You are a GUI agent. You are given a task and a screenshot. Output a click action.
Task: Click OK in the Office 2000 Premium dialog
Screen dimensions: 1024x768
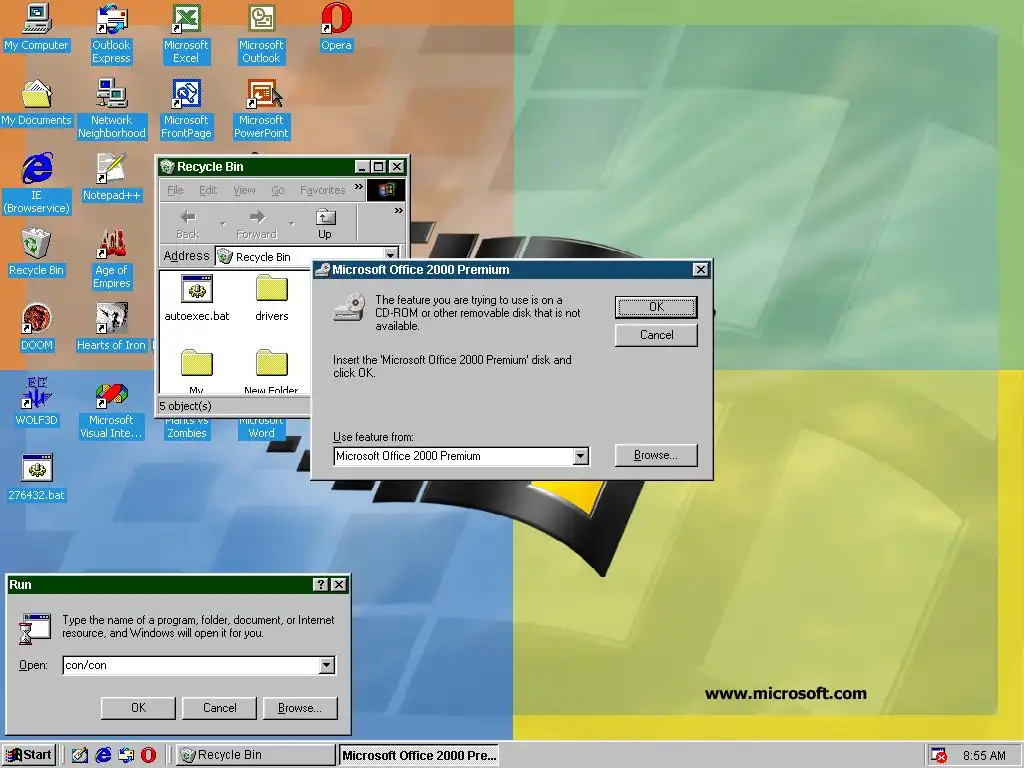[x=656, y=307]
